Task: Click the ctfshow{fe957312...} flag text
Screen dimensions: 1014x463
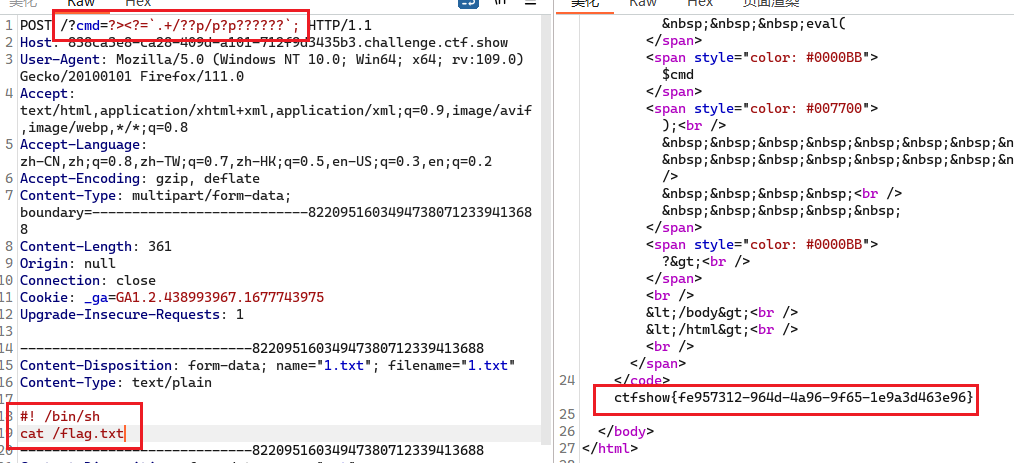Action: [793, 396]
